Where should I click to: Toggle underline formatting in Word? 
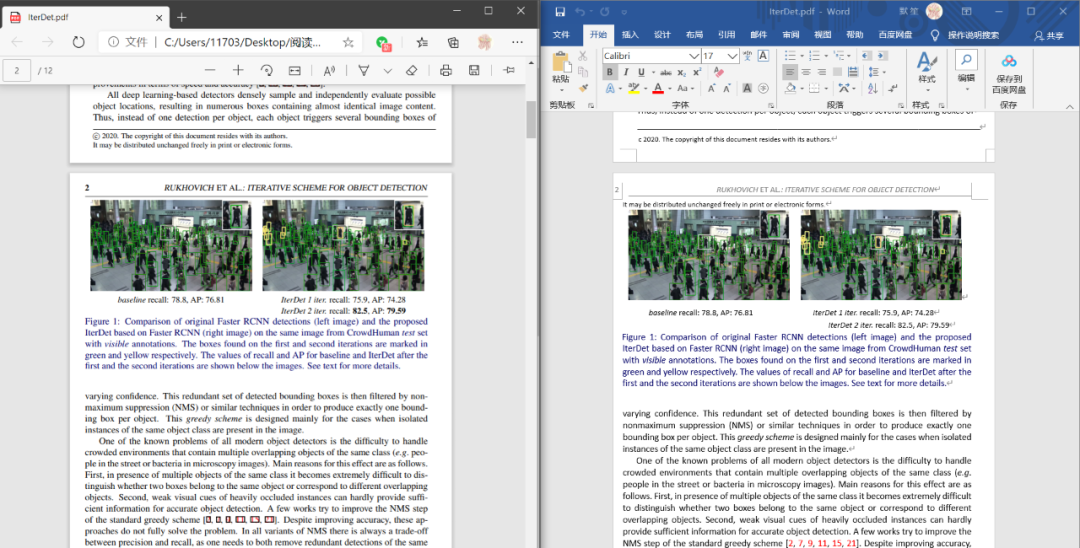point(641,72)
